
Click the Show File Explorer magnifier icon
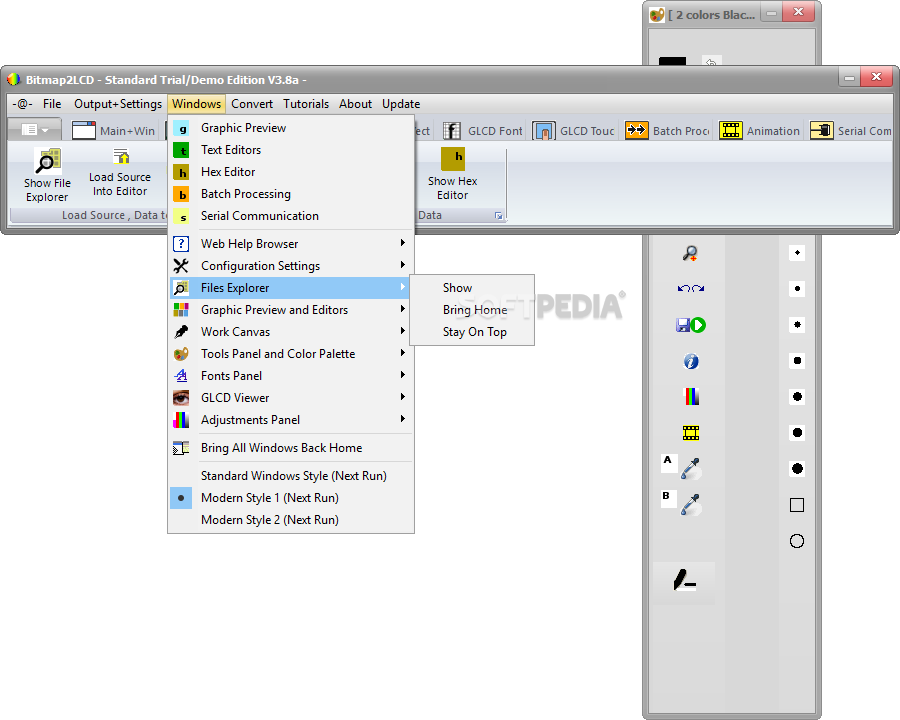pyautogui.click(x=47, y=161)
